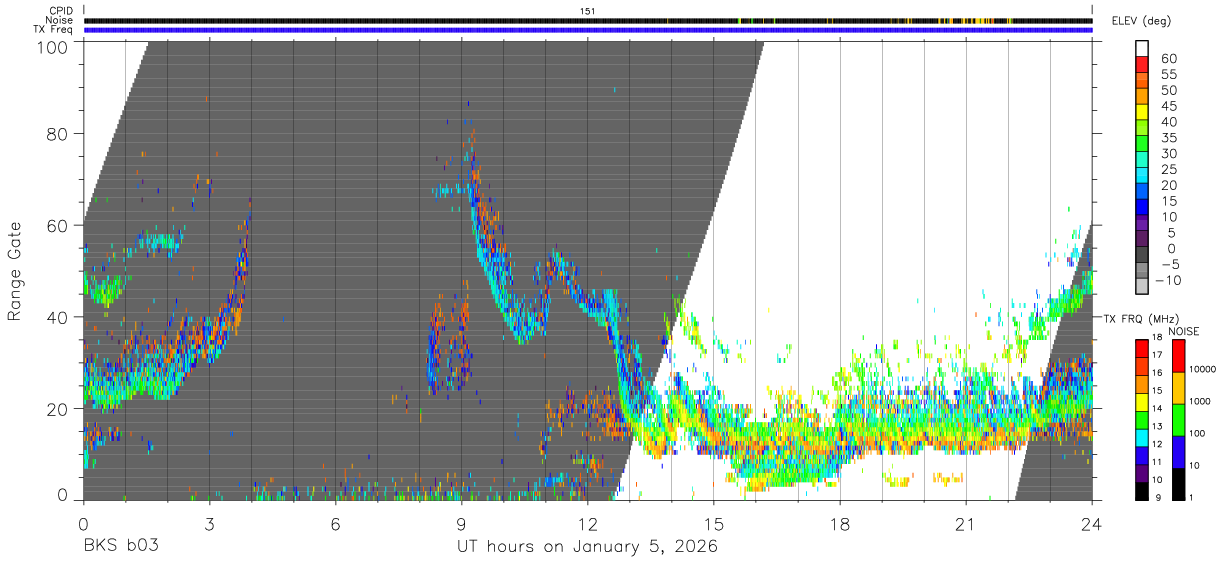Click the x-axis tick label '3'

[209, 523]
